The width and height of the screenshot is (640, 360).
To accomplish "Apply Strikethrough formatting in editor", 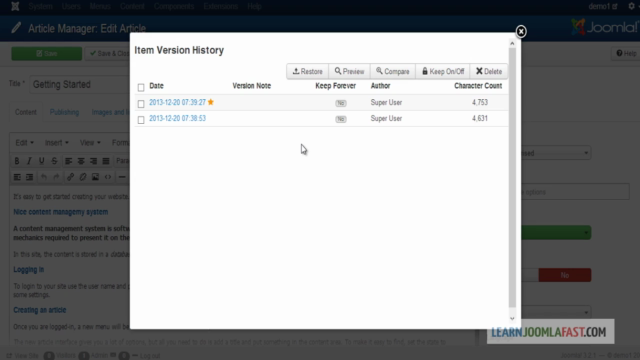I will (54, 161).
